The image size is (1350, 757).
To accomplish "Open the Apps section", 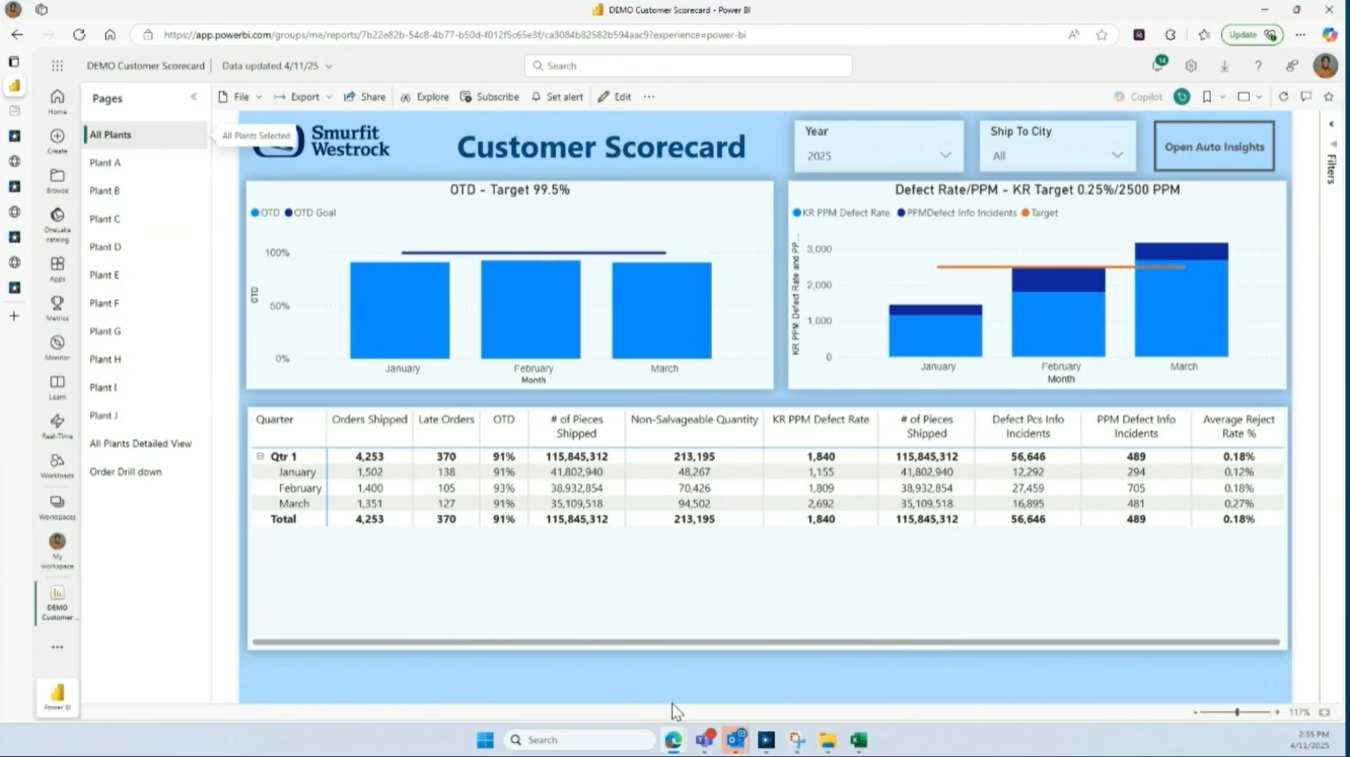I will [57, 268].
